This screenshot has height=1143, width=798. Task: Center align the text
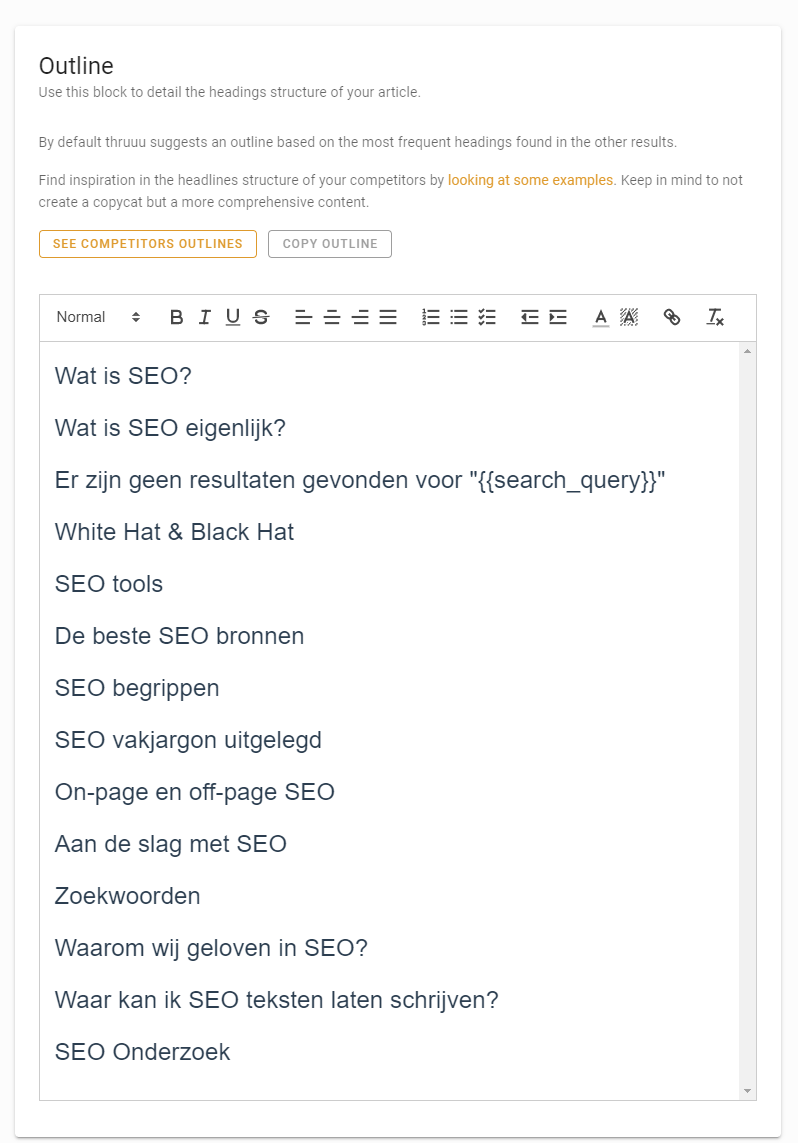click(332, 317)
